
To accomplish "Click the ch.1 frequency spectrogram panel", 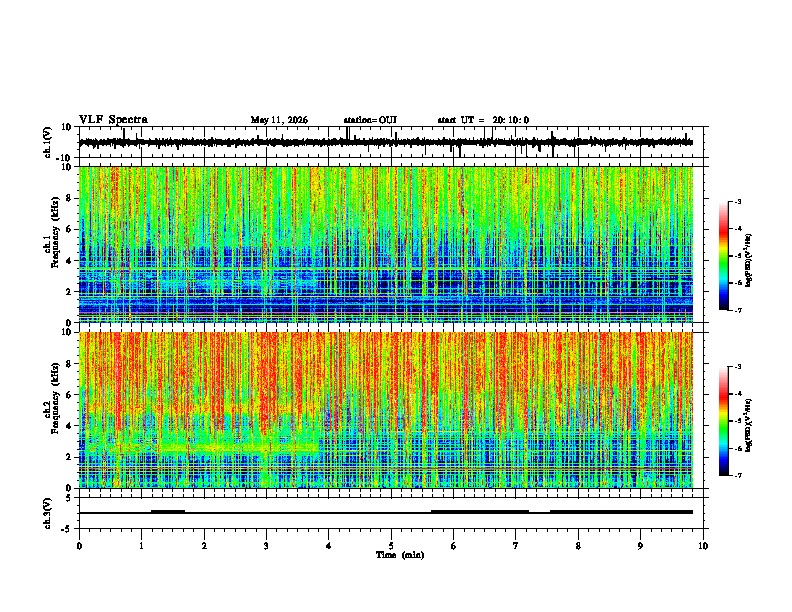I will (386, 244).
